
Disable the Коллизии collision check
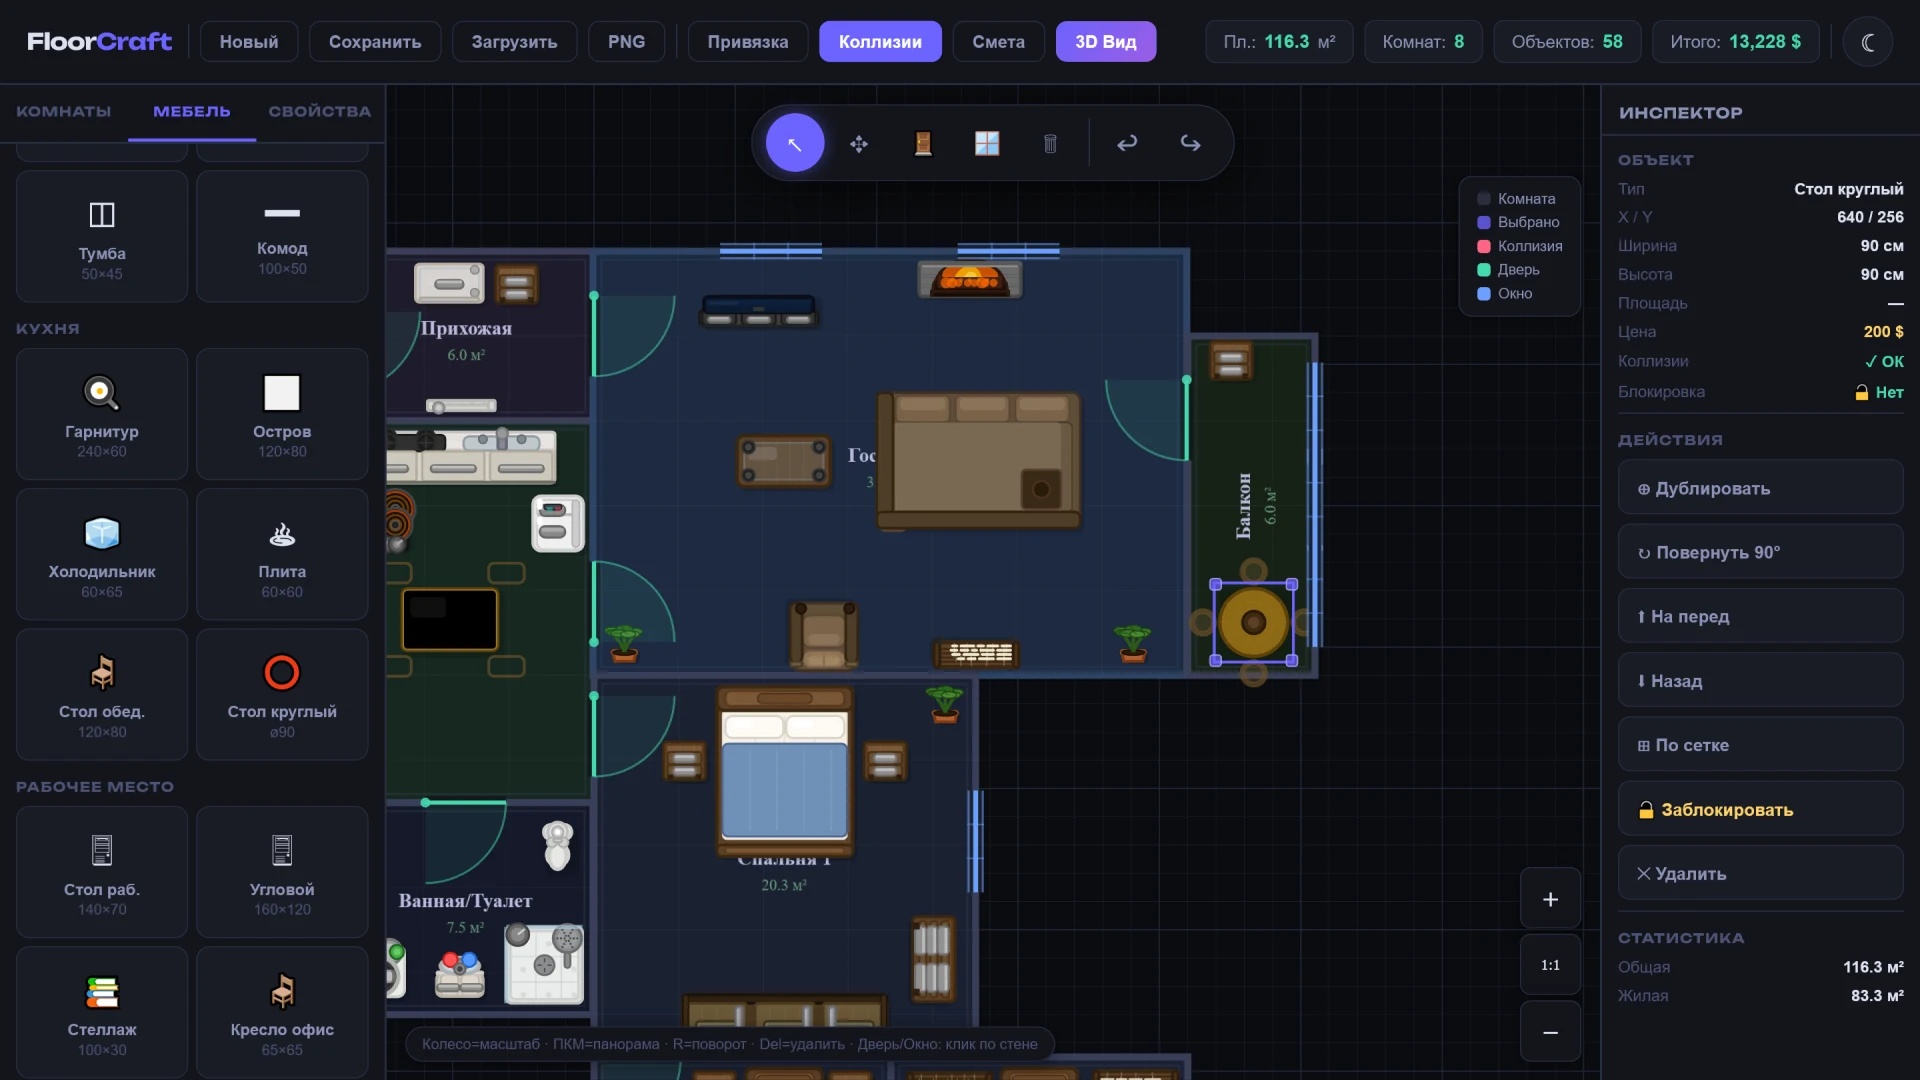click(x=879, y=42)
